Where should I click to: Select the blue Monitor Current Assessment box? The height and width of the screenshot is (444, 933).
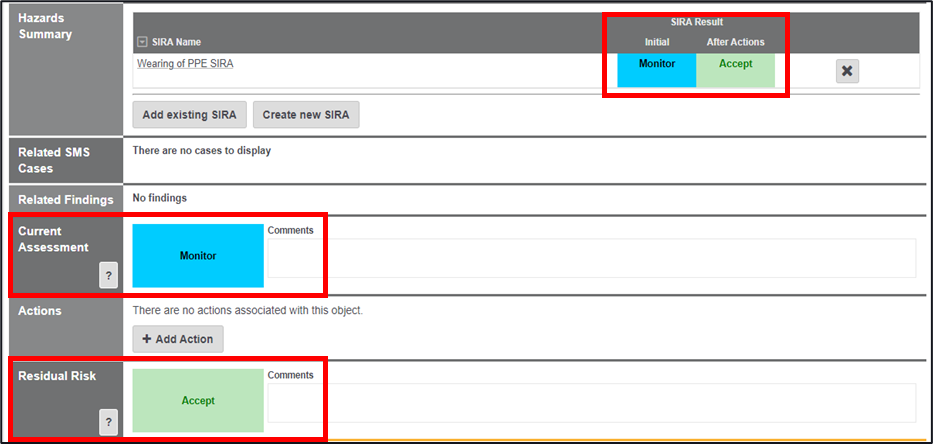click(x=198, y=256)
